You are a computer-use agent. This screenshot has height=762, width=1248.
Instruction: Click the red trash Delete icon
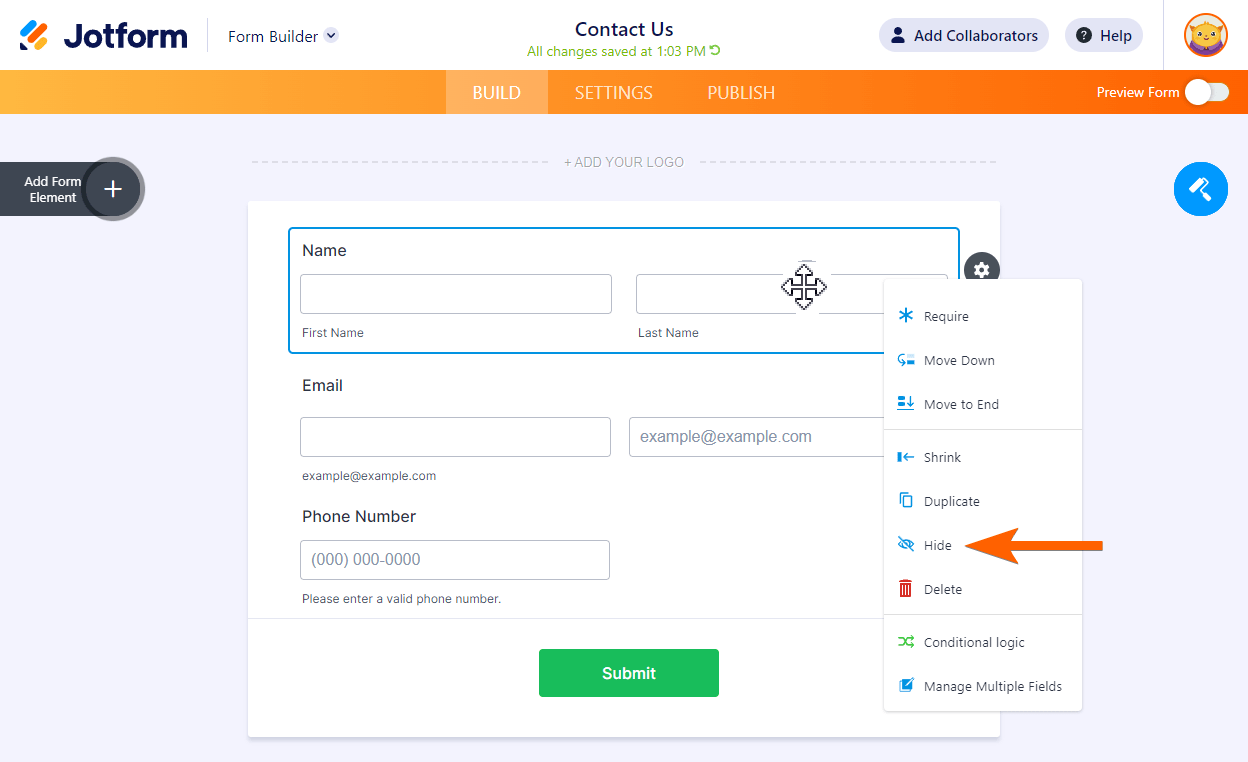[906, 589]
